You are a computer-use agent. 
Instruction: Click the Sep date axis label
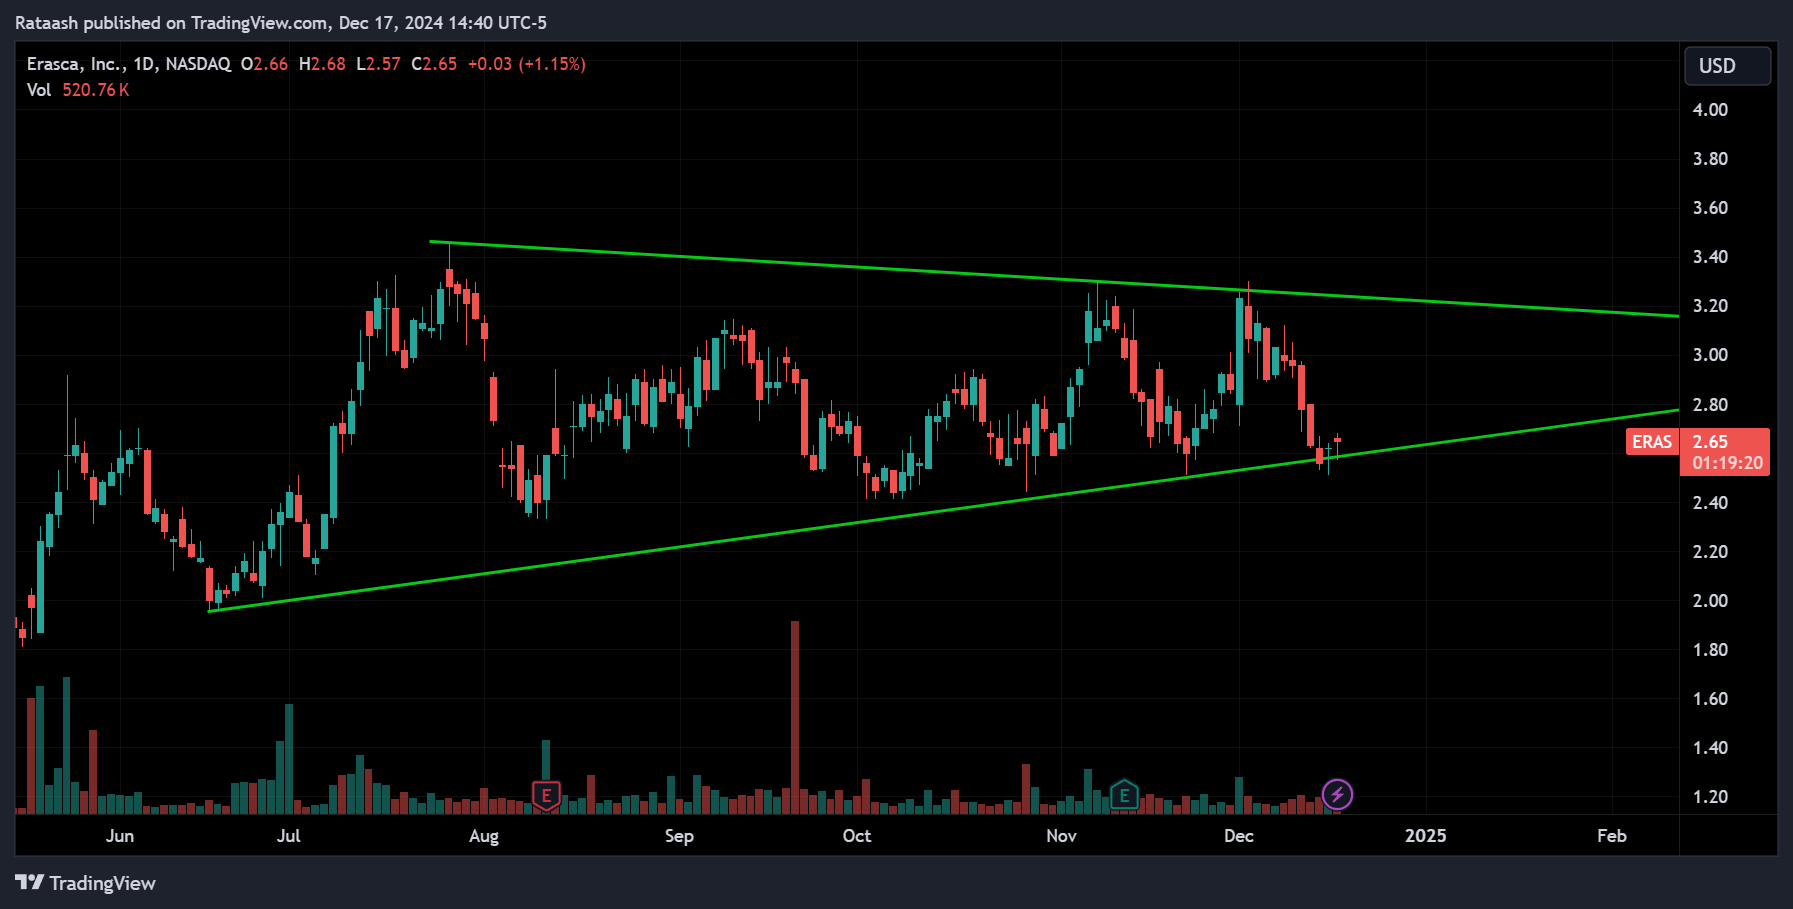(x=679, y=836)
